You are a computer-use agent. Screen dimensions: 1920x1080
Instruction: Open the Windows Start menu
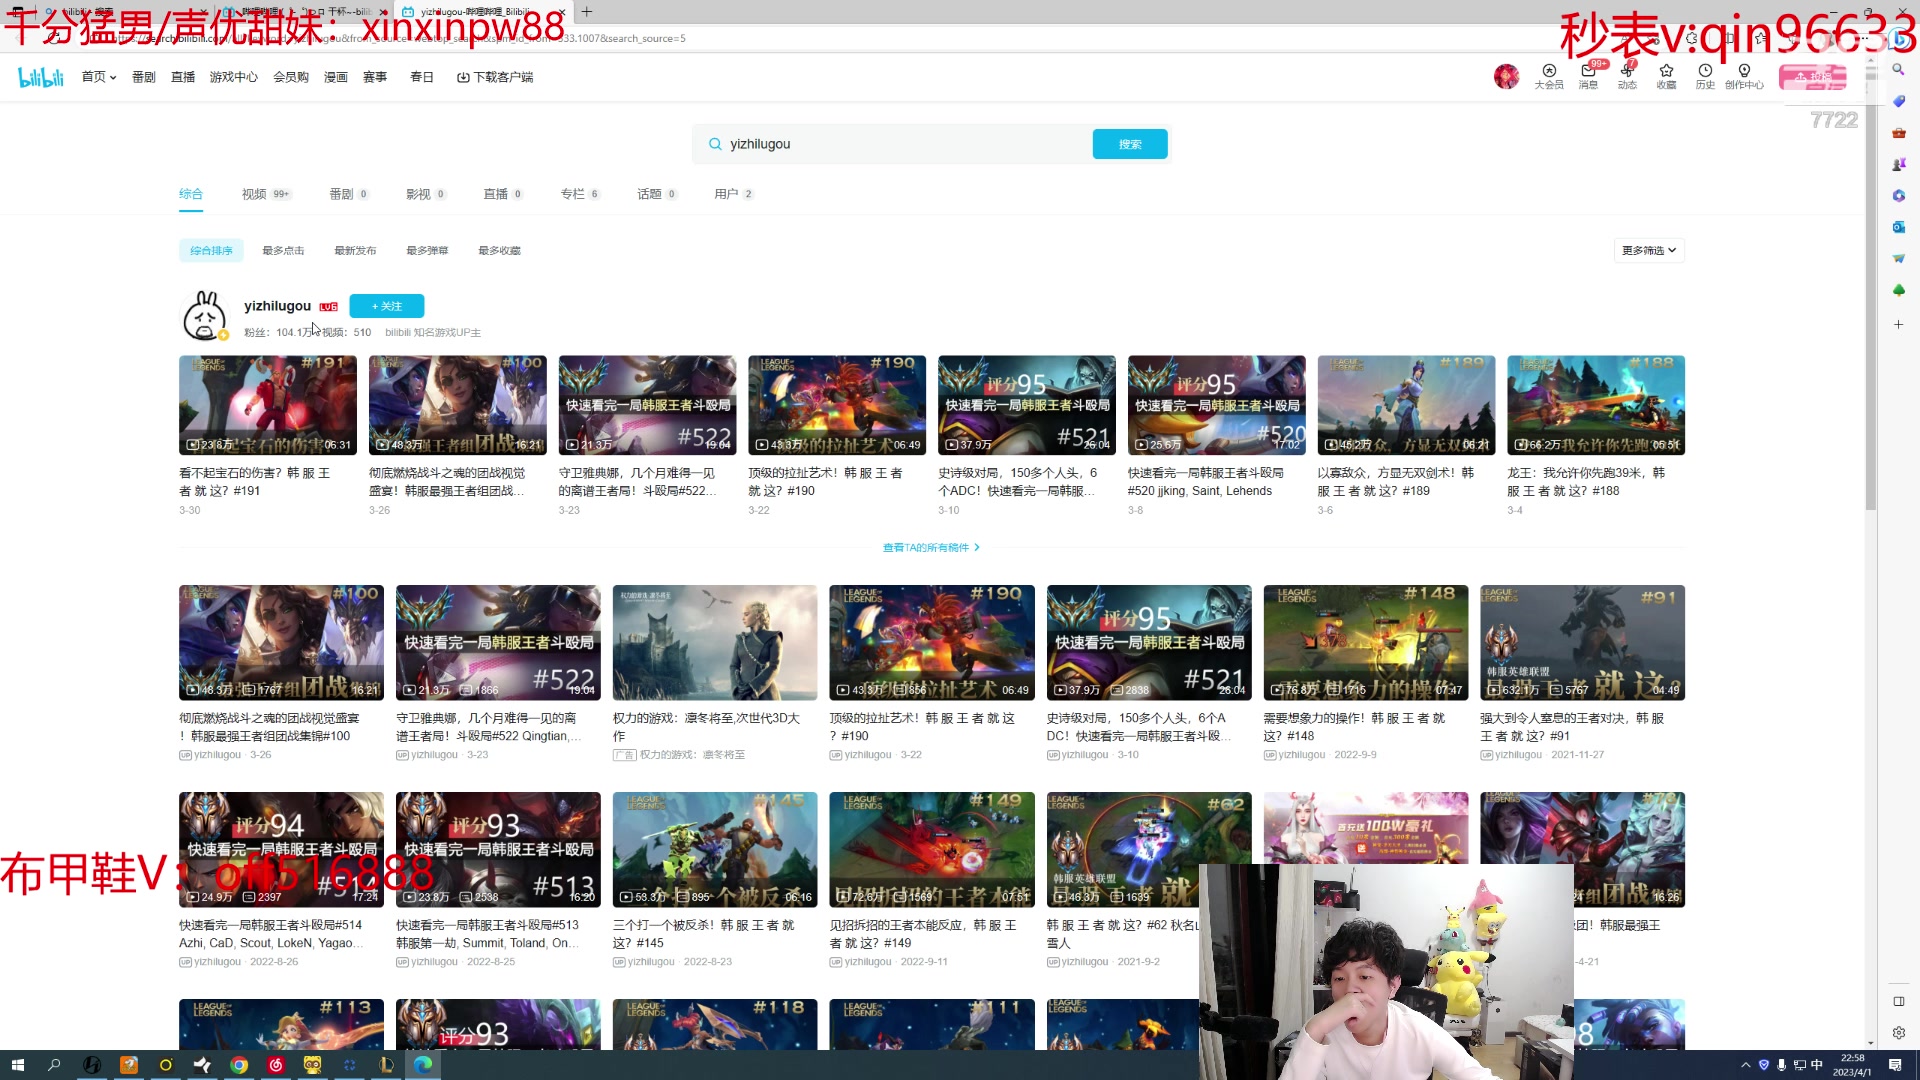[17, 1065]
